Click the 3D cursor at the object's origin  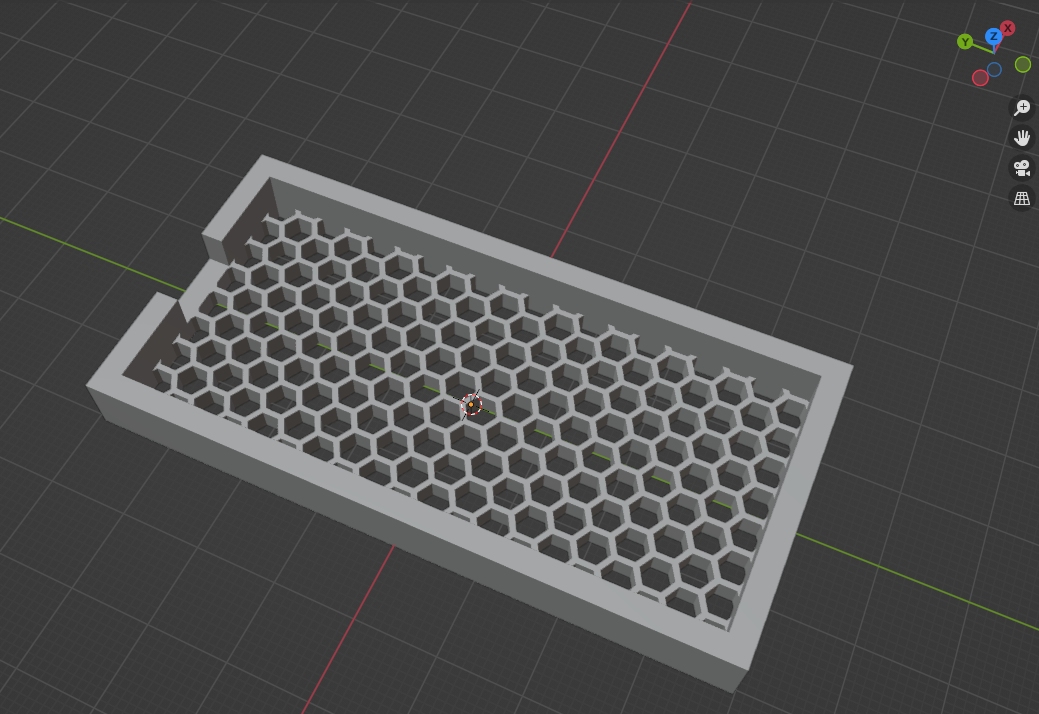pos(471,404)
